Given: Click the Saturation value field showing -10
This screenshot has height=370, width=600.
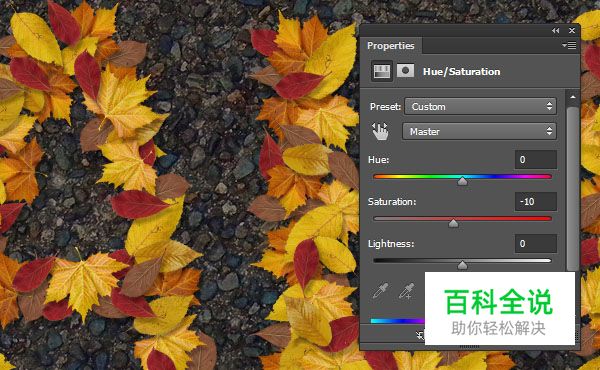Looking at the screenshot, I should click(x=535, y=202).
